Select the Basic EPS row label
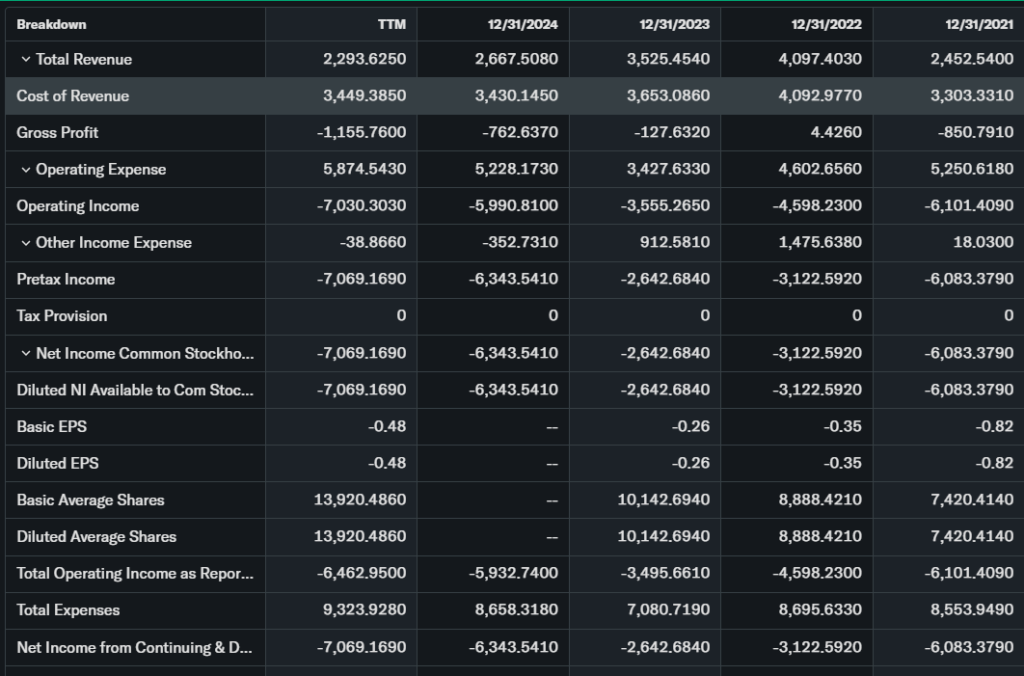The height and width of the screenshot is (676, 1024). click(52, 427)
